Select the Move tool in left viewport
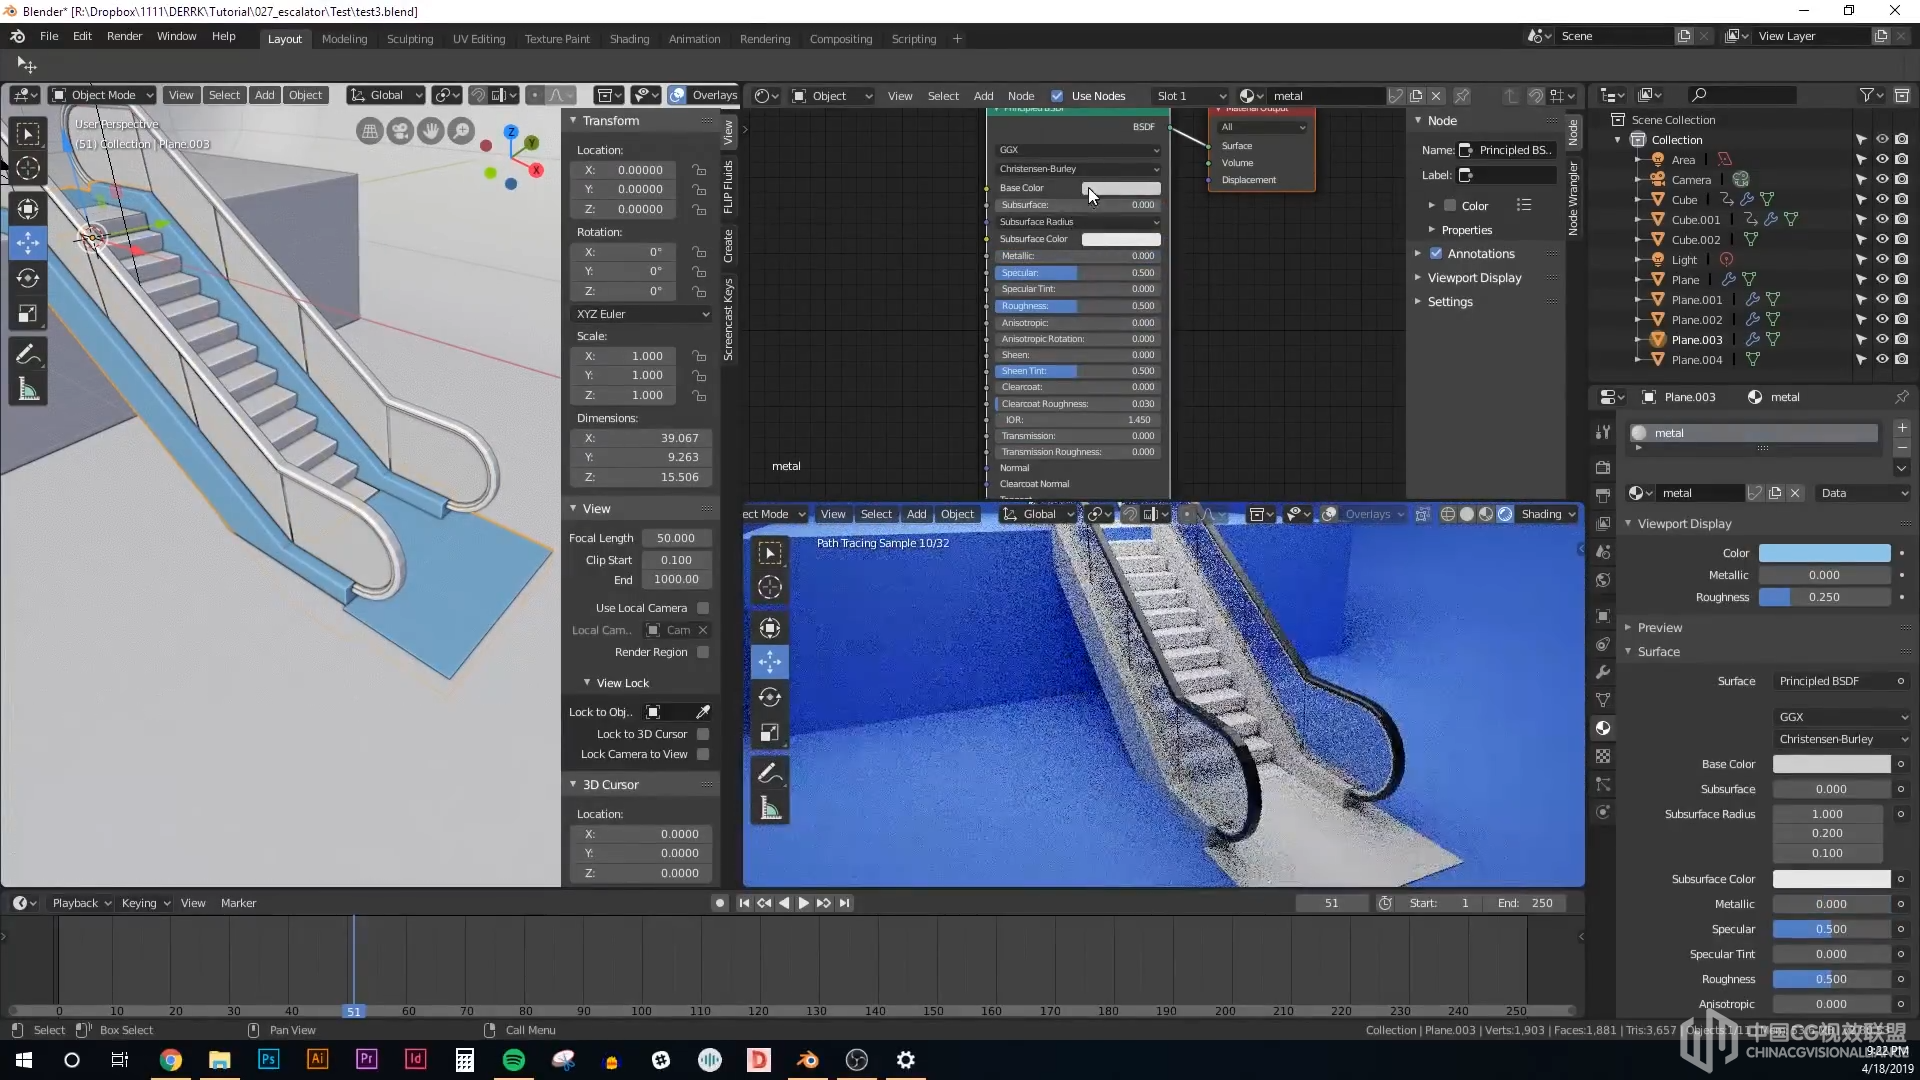 click(x=28, y=243)
